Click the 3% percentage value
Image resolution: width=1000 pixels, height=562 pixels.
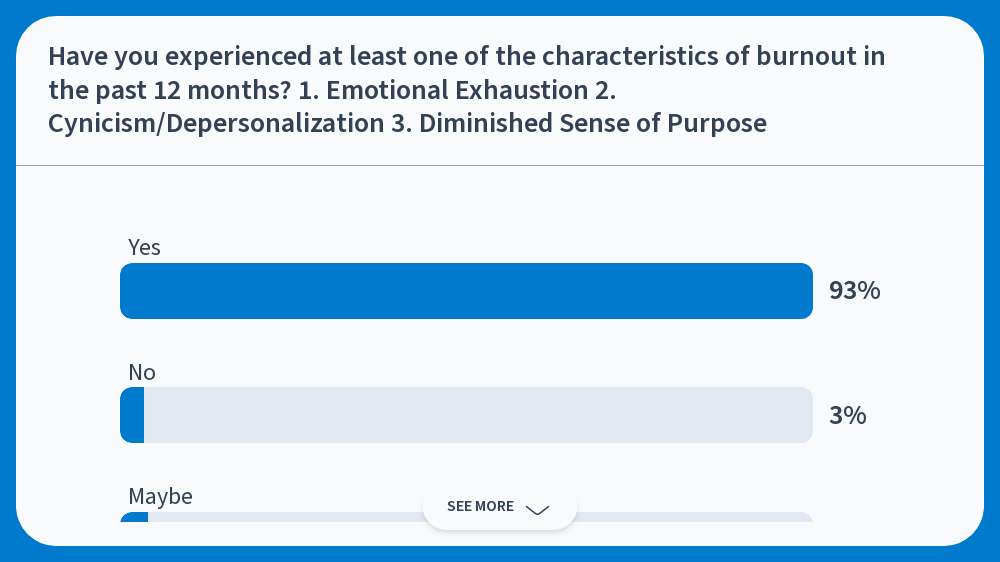847,415
